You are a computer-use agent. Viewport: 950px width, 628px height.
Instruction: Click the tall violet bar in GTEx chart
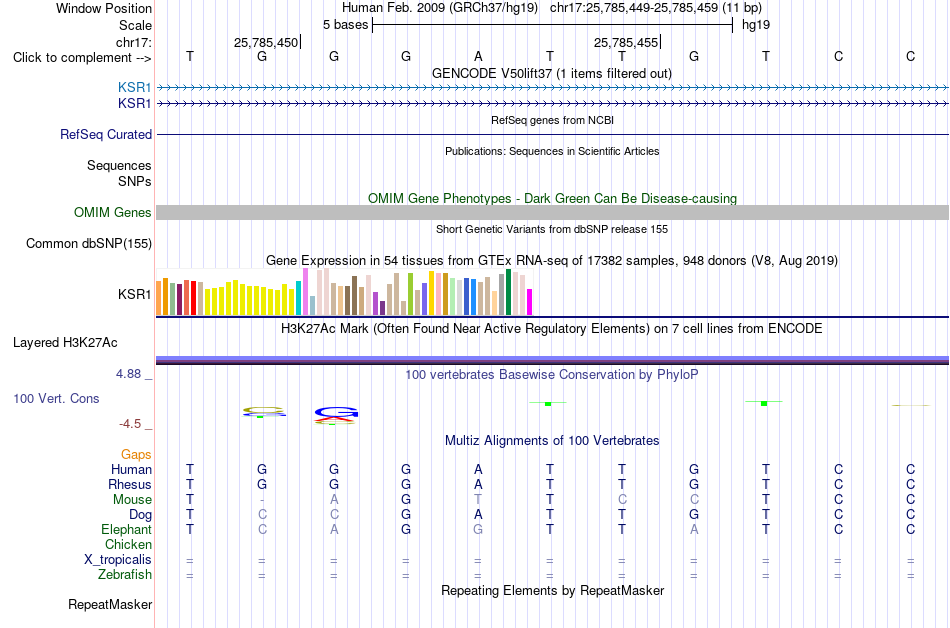305,292
